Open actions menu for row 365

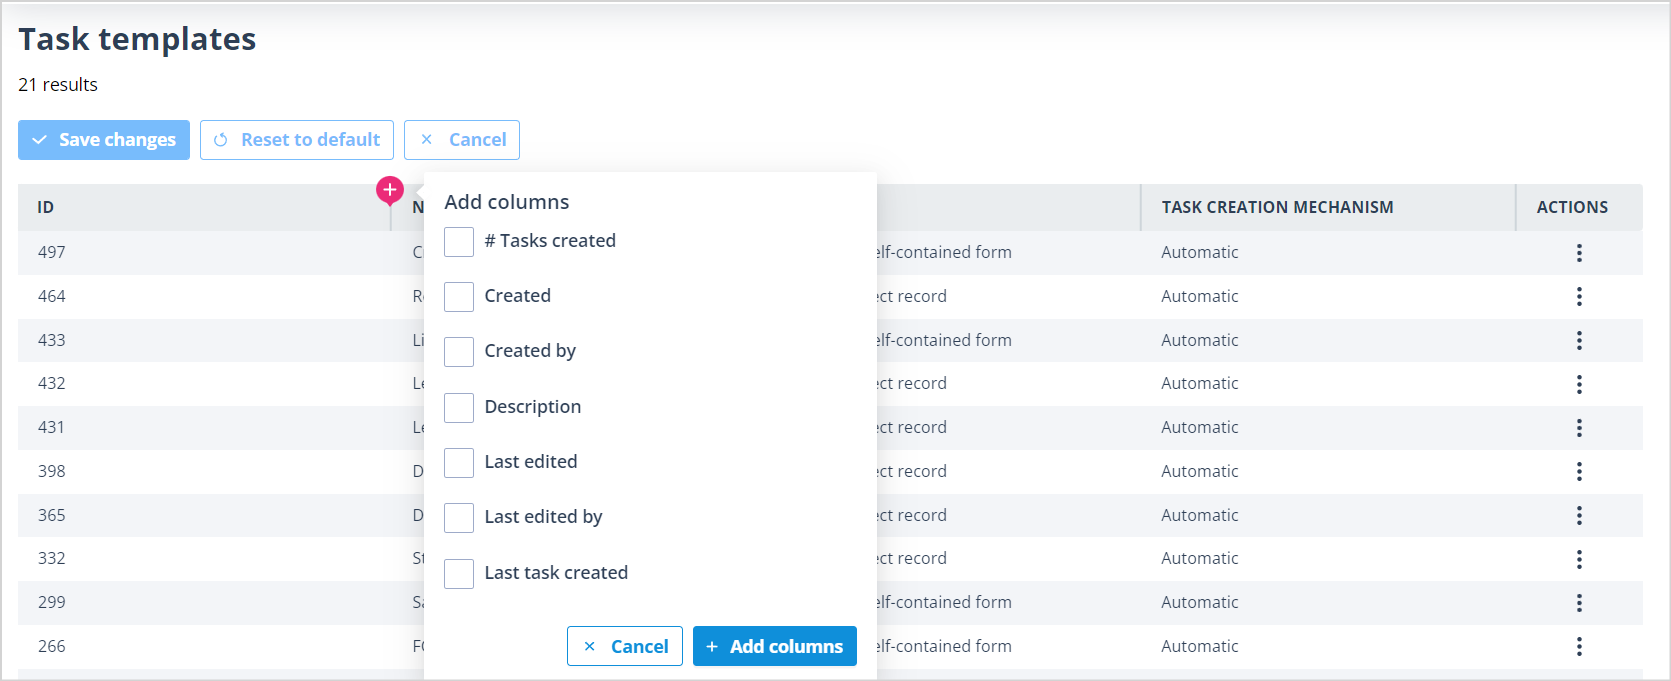(x=1579, y=516)
